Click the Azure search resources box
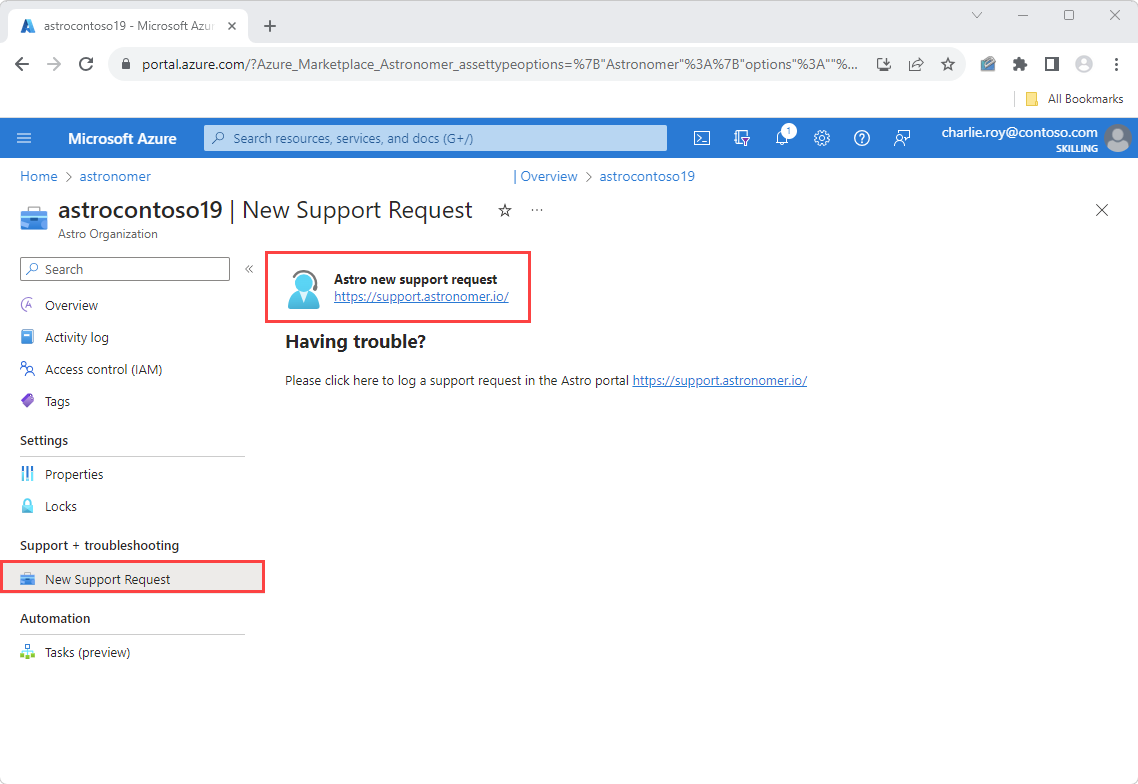Viewport: 1138px width, 784px height. pyautogui.click(x=435, y=138)
